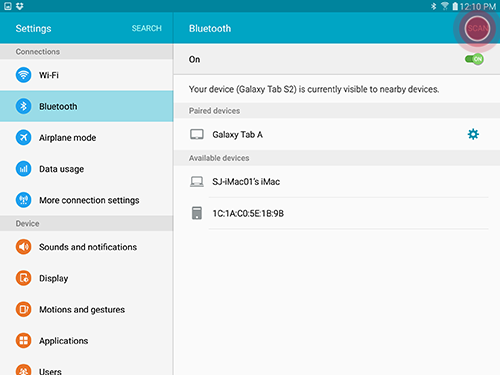500x375 pixels.
Task: Open the Applications settings row
Action: point(87,341)
